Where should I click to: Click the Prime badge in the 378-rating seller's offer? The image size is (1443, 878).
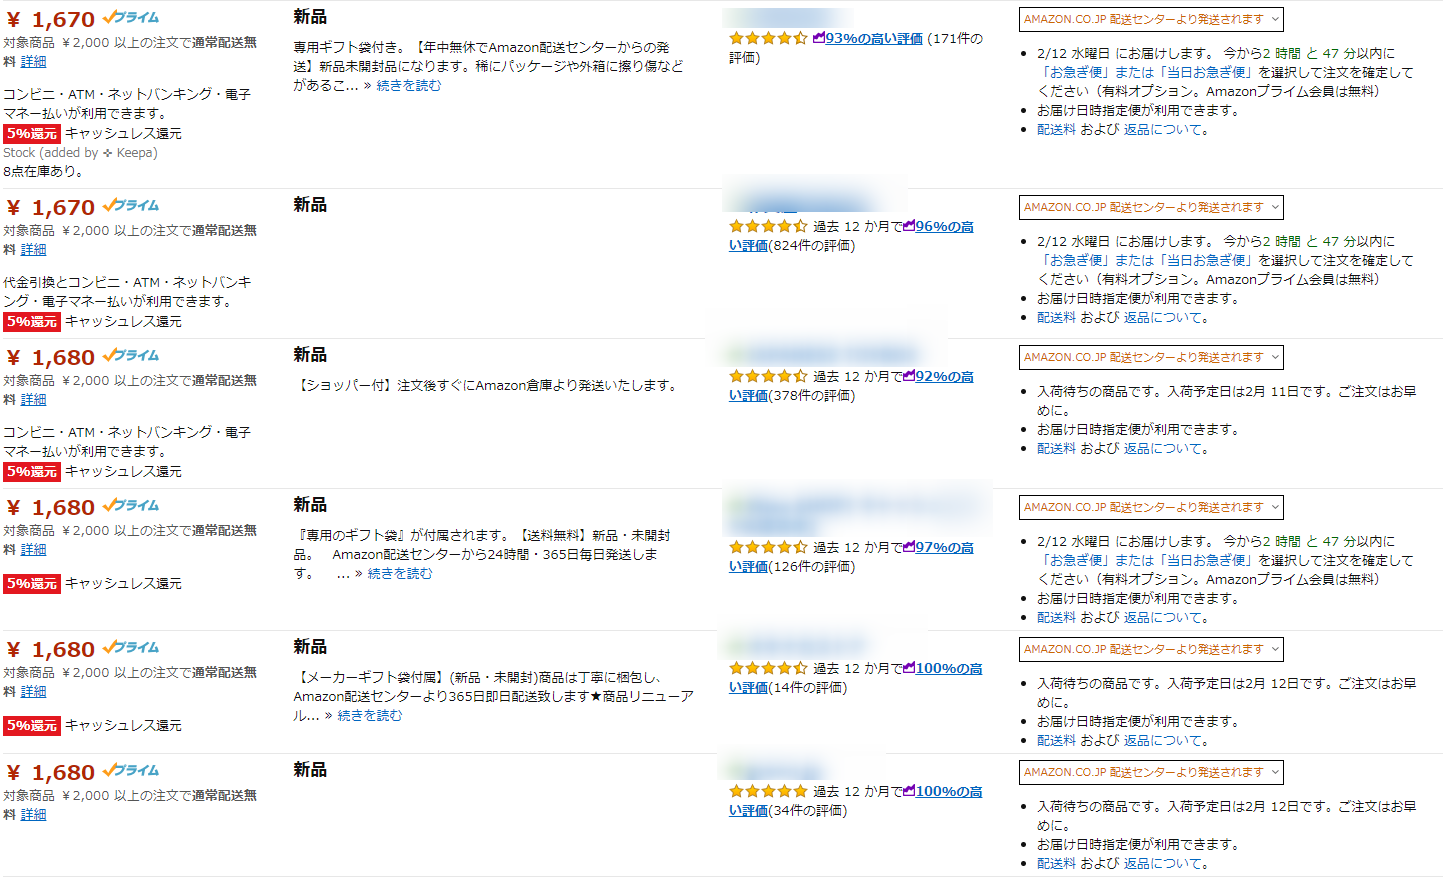[x=131, y=356]
